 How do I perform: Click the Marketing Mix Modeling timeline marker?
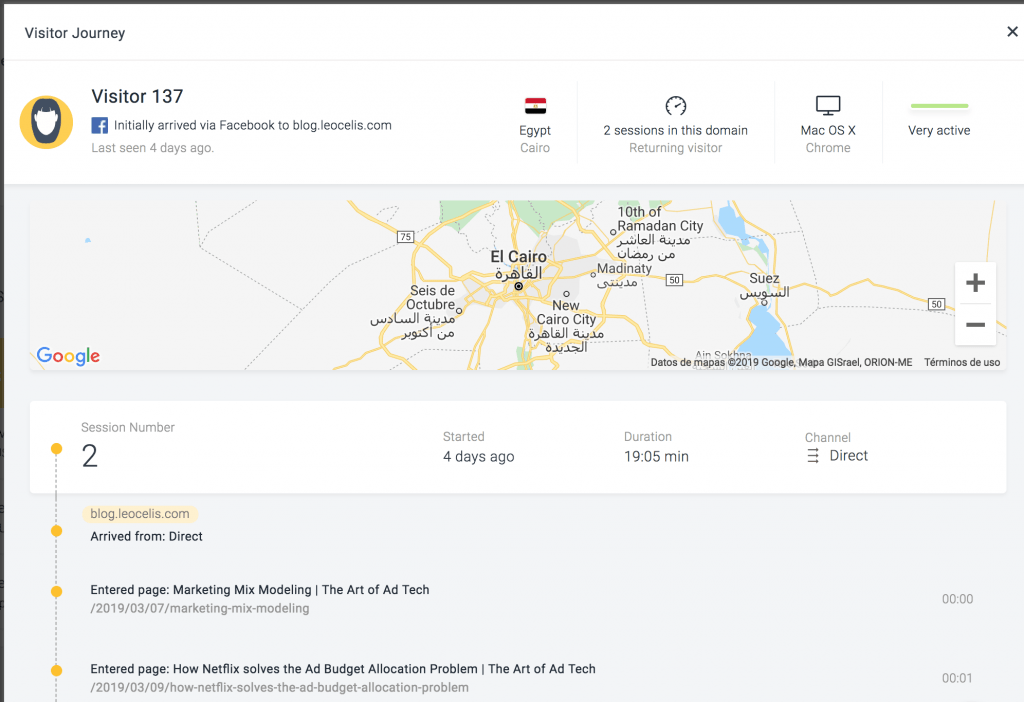click(x=57, y=592)
